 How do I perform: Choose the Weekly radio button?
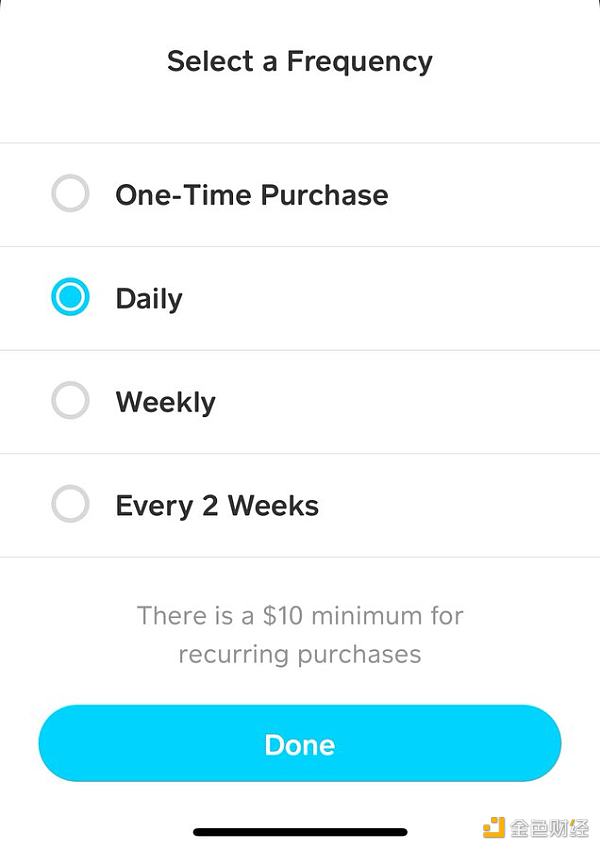coord(70,402)
